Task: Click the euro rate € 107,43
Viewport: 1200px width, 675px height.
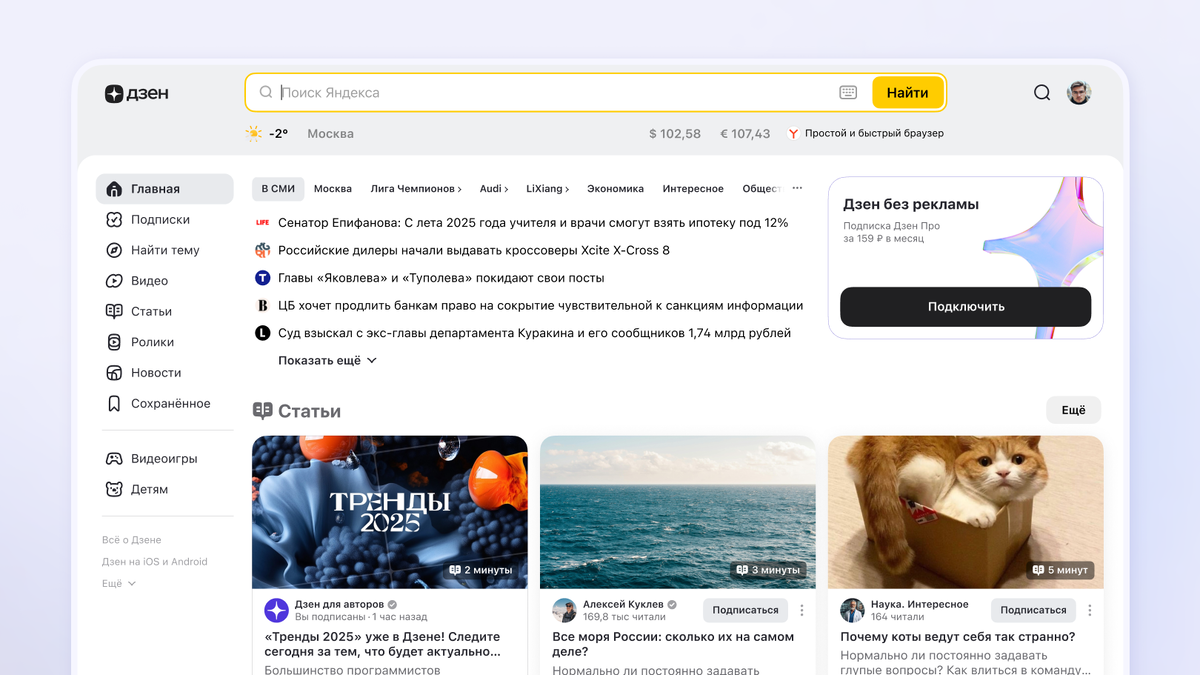Action: tap(745, 133)
